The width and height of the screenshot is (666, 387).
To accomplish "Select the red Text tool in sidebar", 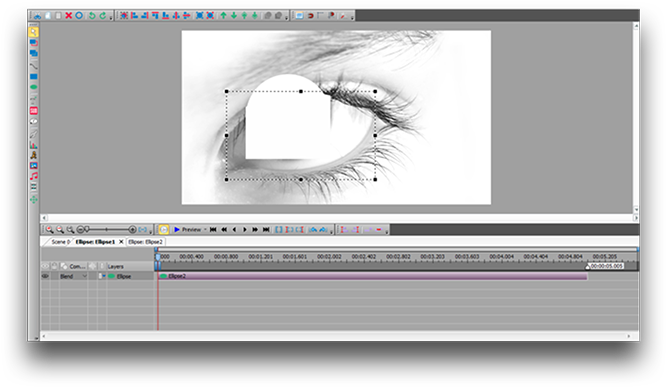I will click(34, 111).
